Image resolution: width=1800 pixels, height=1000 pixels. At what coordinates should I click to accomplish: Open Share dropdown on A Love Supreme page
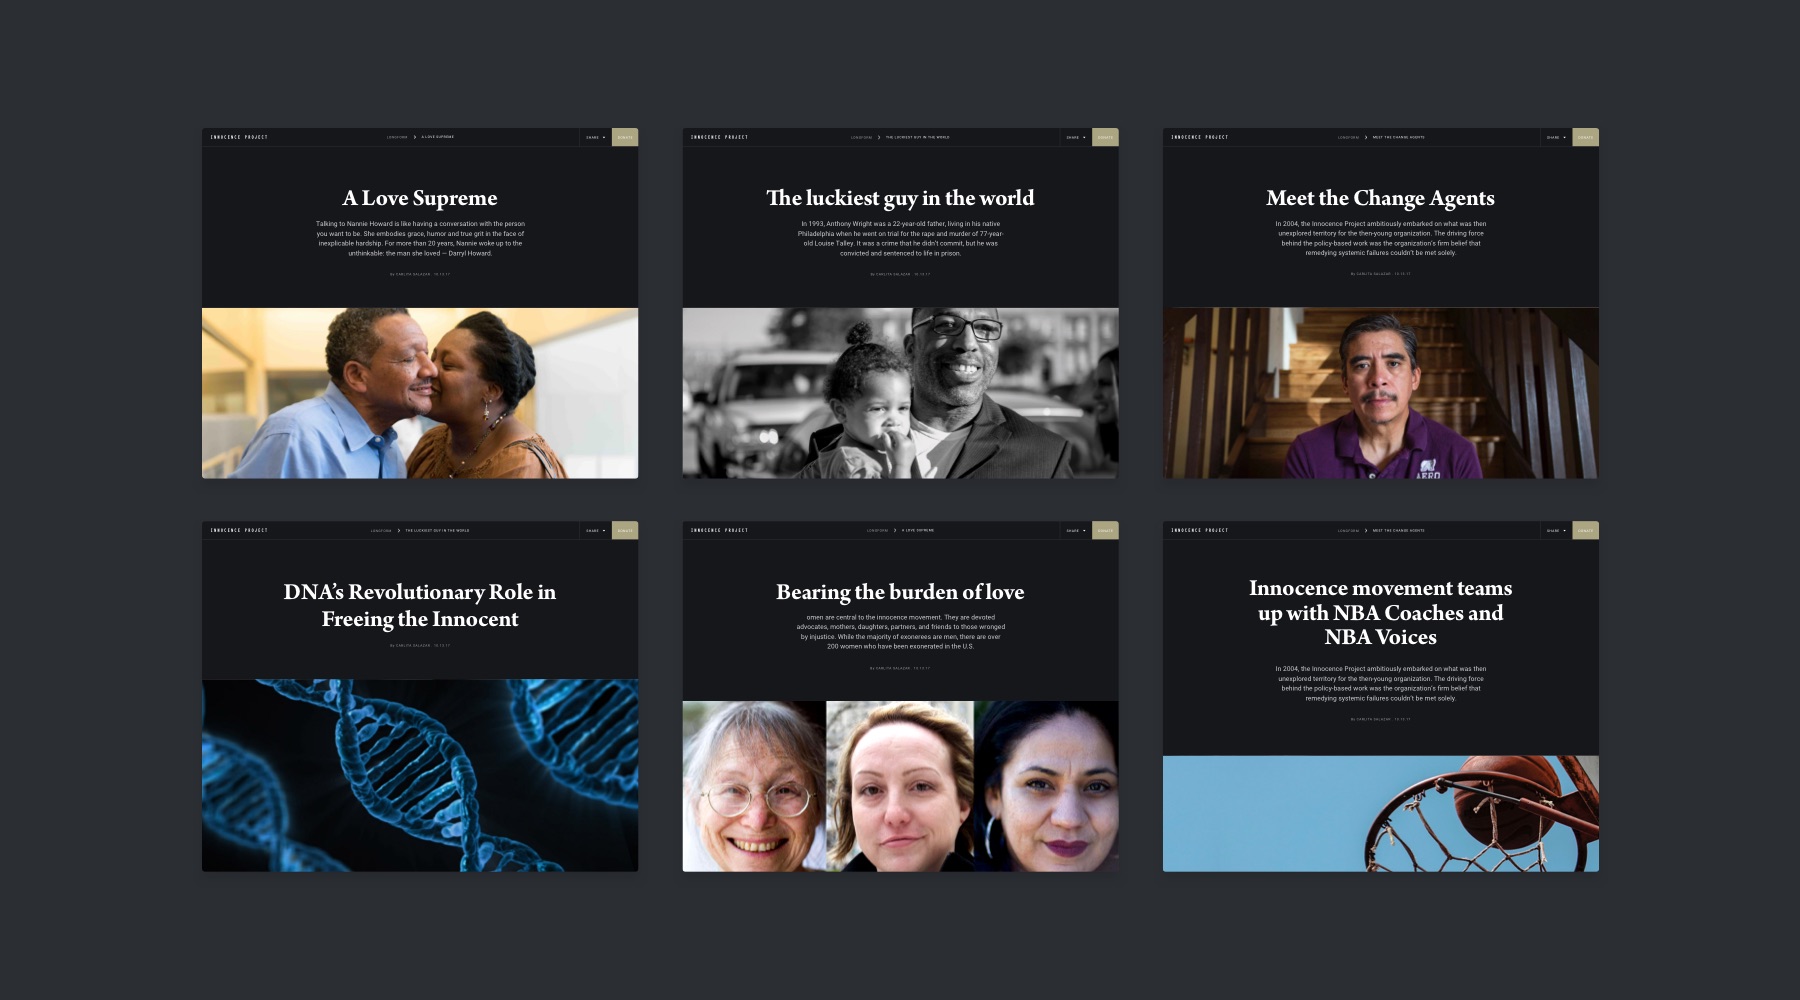tap(595, 137)
